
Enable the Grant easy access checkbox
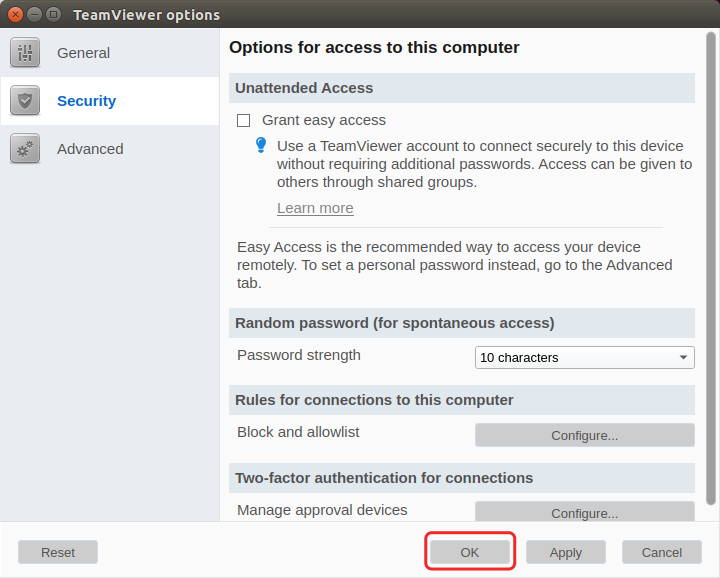243,120
